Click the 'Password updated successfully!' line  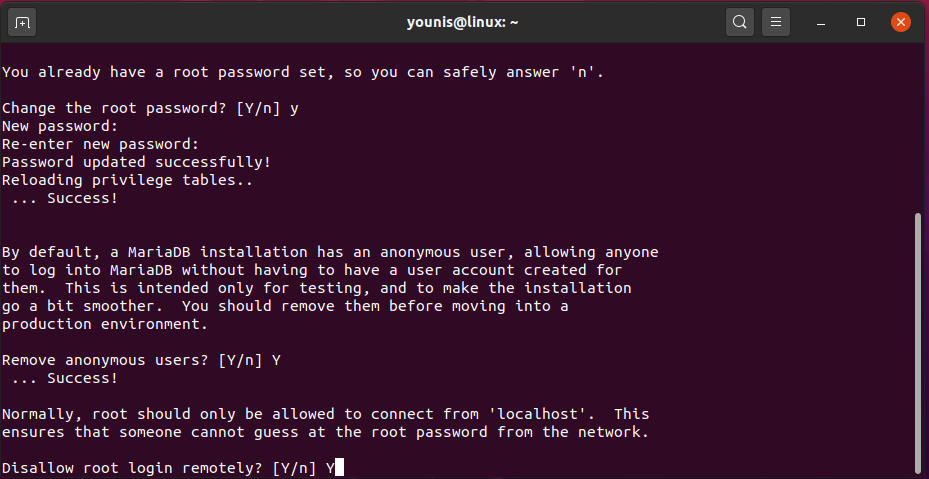tap(136, 162)
